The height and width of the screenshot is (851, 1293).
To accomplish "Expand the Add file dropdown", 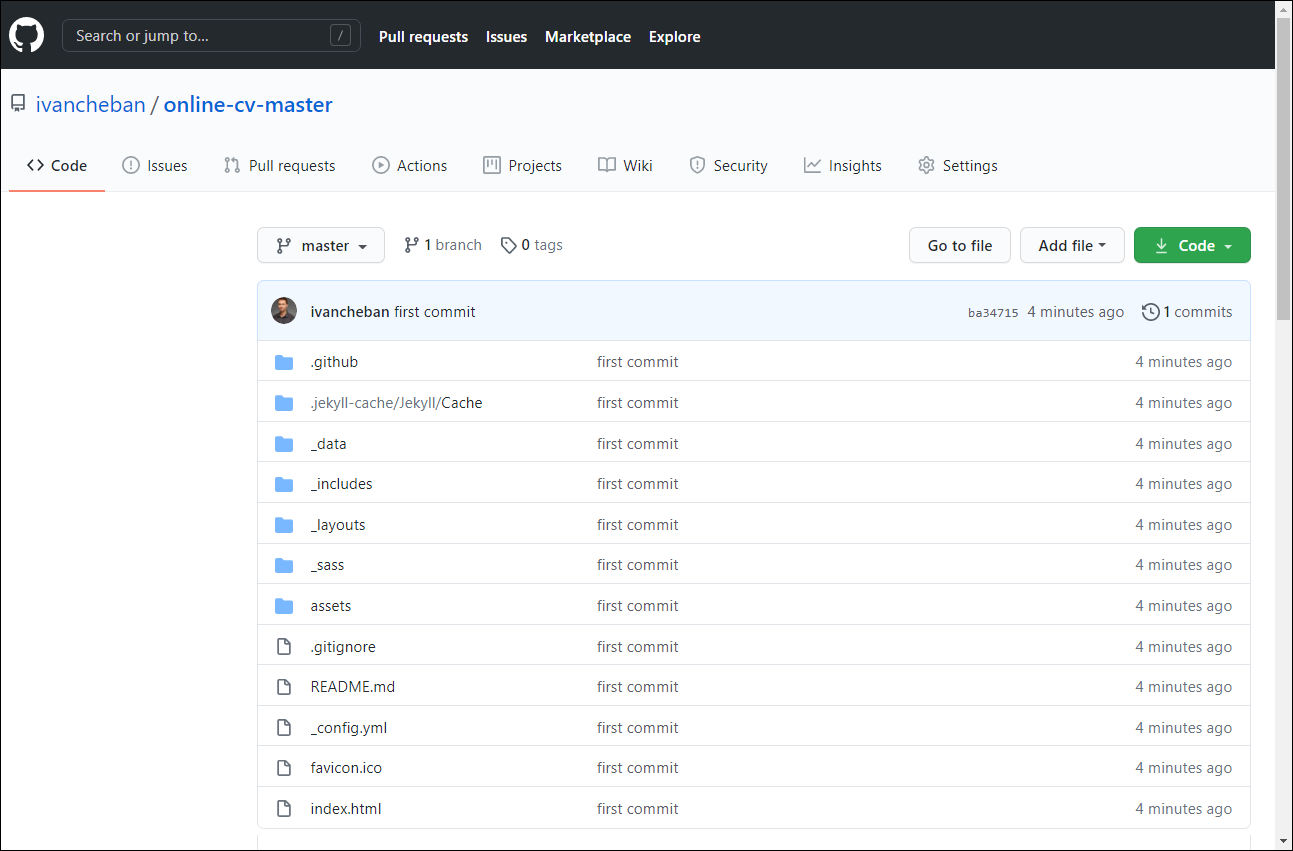I will tap(1072, 245).
